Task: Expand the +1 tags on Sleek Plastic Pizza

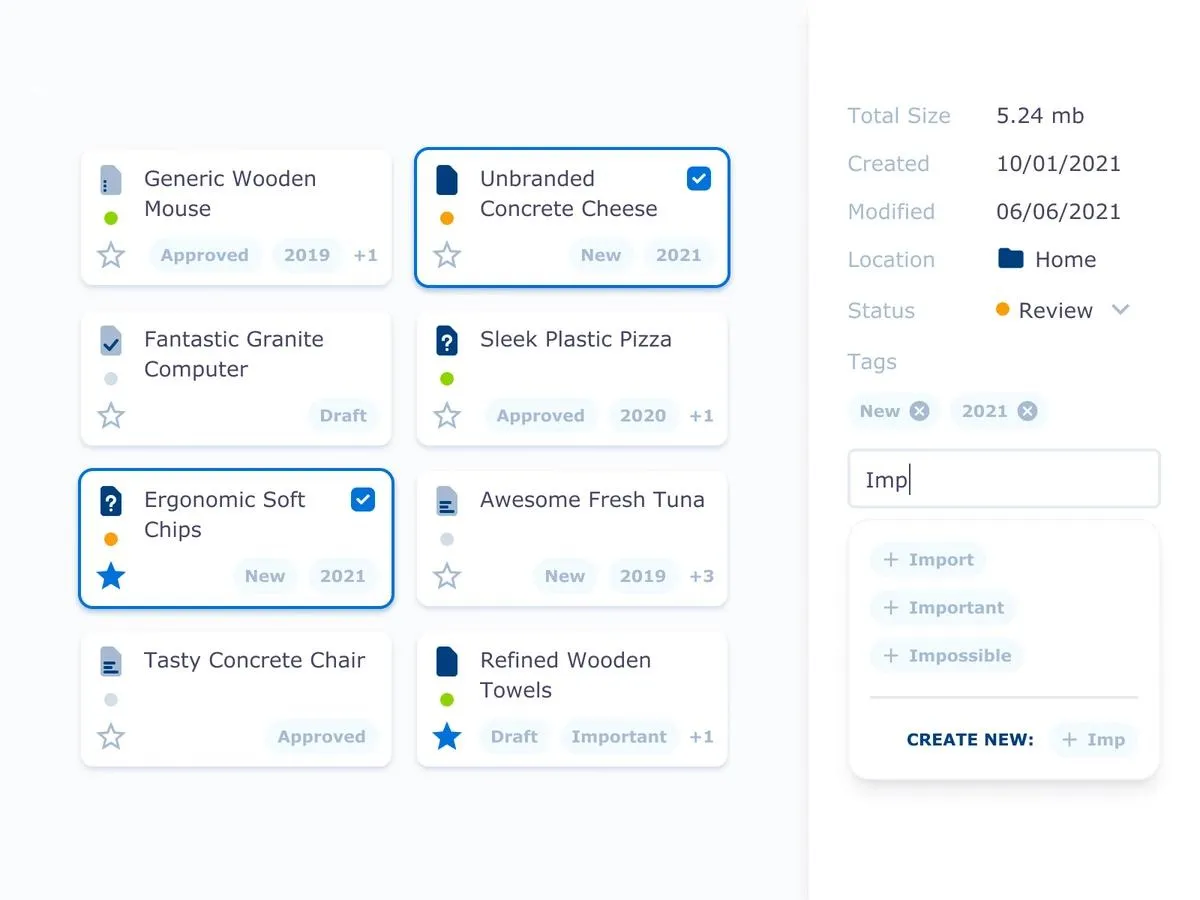Action: point(701,416)
